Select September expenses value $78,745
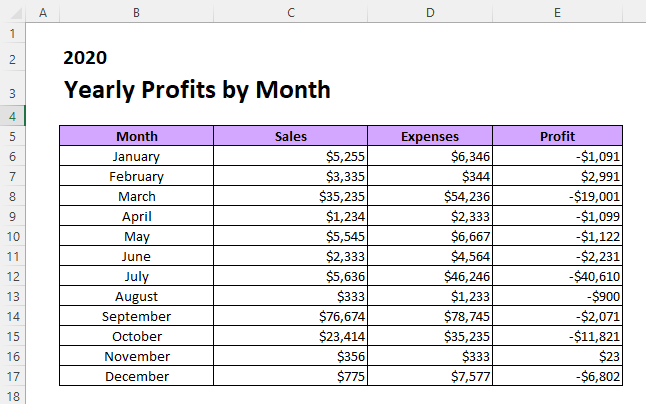The image size is (646, 404). [x=430, y=316]
